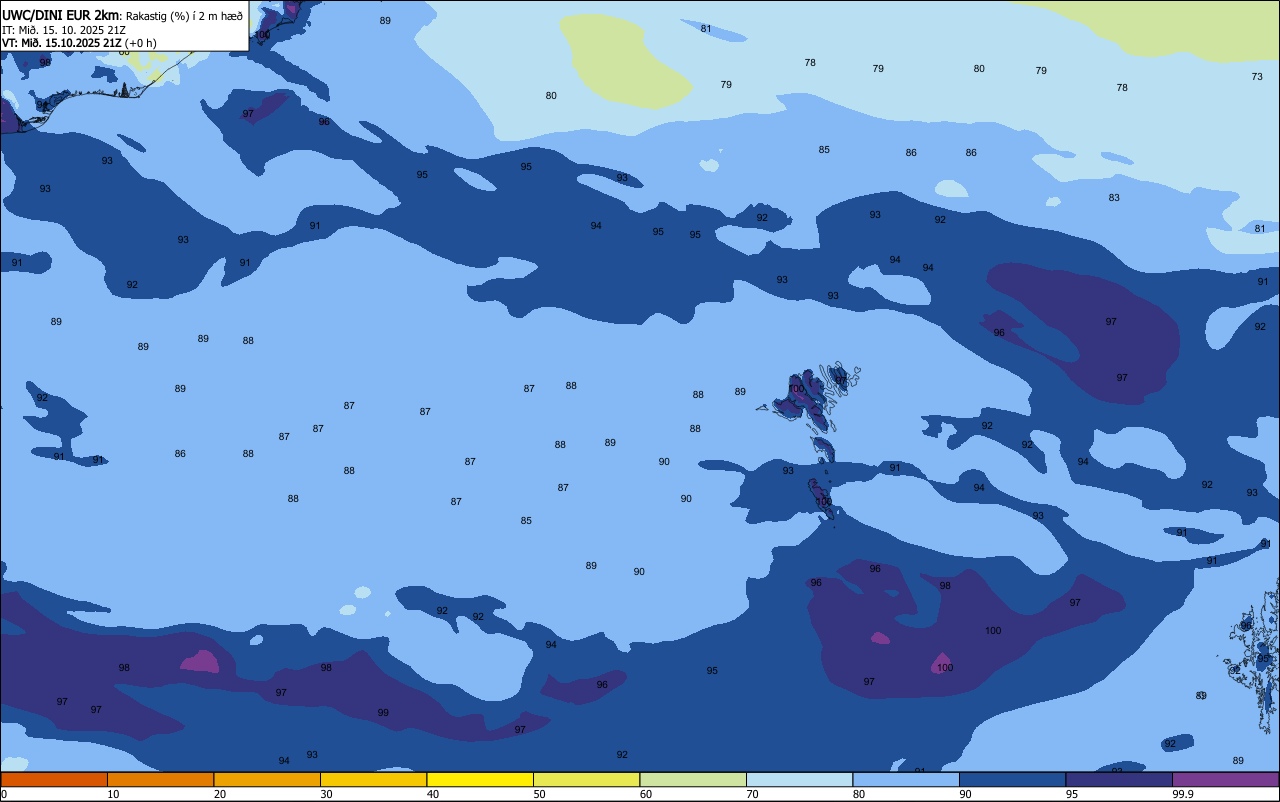Click the "VT: Mið. 15.10.2025 21Z (+0 h)" line

tap(79, 43)
